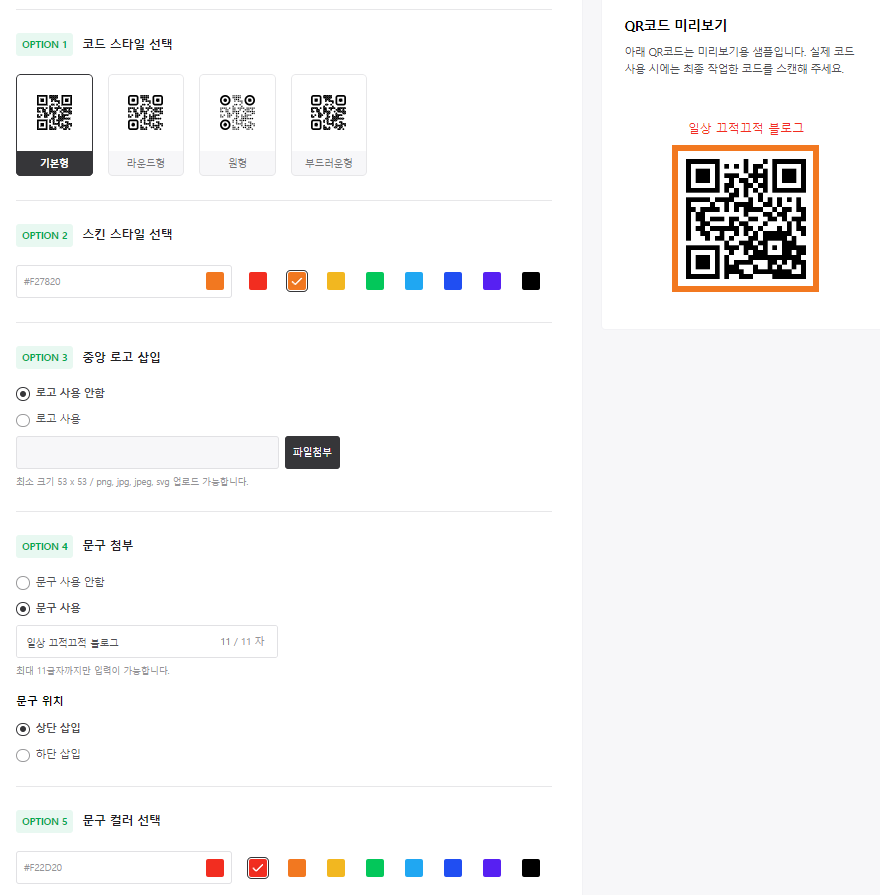Screen dimensions: 880x895
Task: Pick the green text color swatch
Action: pyautogui.click(x=375, y=868)
